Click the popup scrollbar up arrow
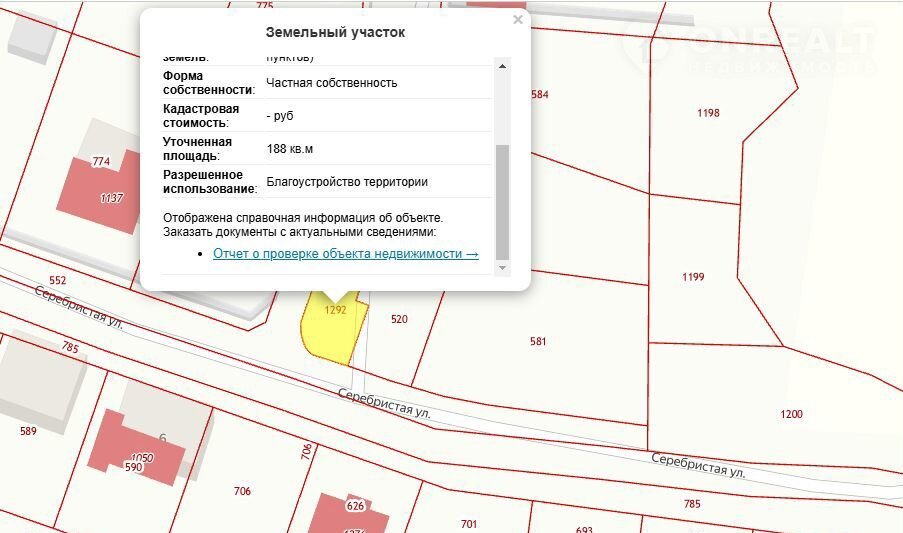 pos(502,66)
